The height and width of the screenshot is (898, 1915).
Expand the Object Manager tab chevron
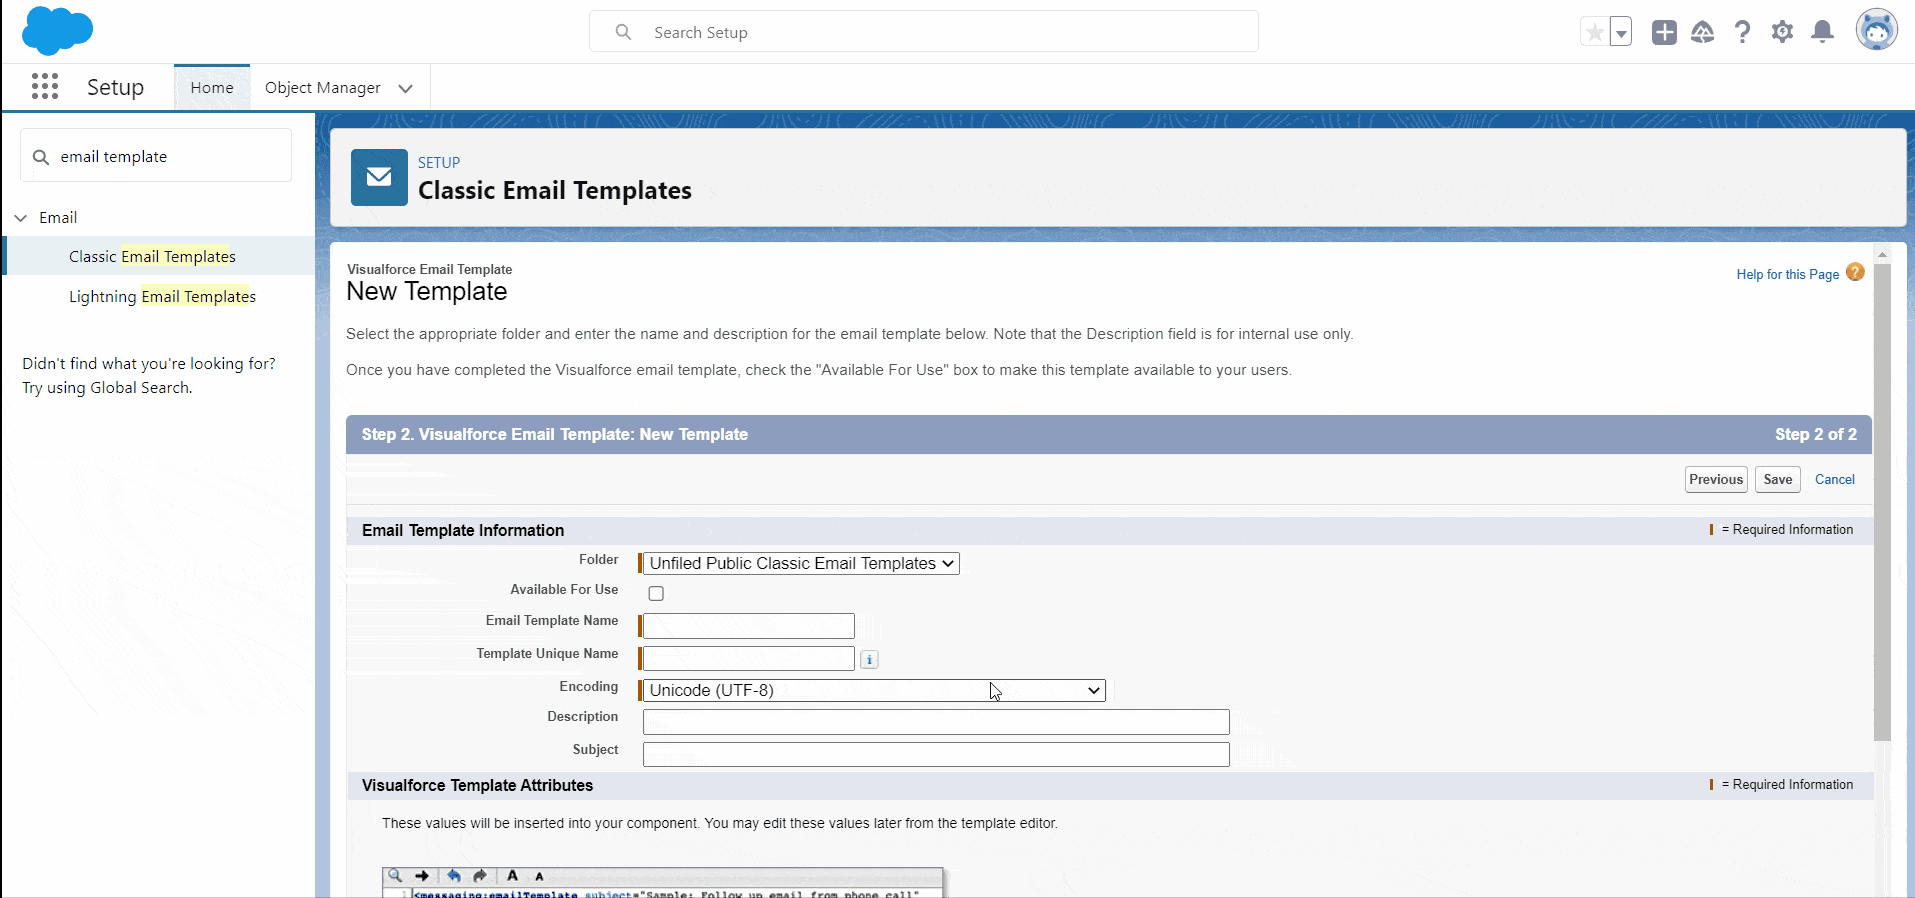coord(405,88)
